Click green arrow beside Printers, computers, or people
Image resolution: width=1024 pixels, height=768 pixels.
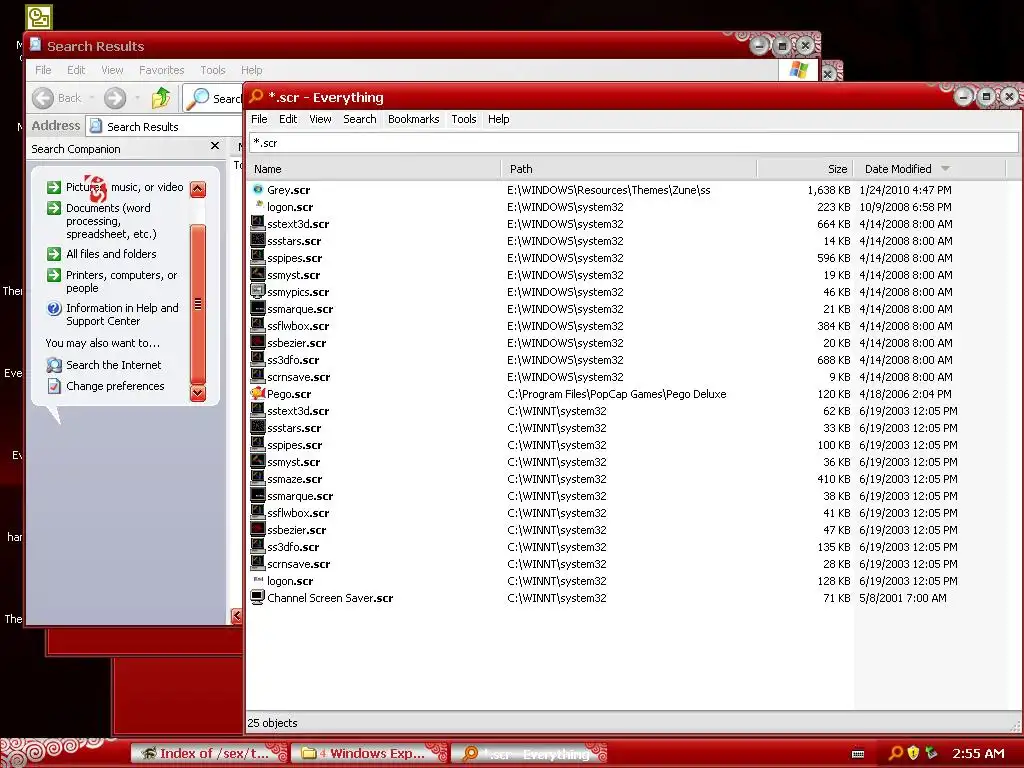[54, 275]
